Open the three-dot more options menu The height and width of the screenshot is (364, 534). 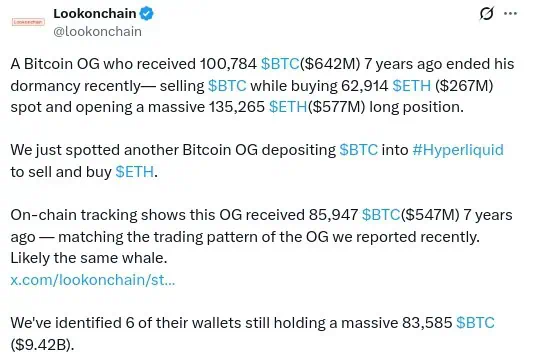(x=510, y=14)
